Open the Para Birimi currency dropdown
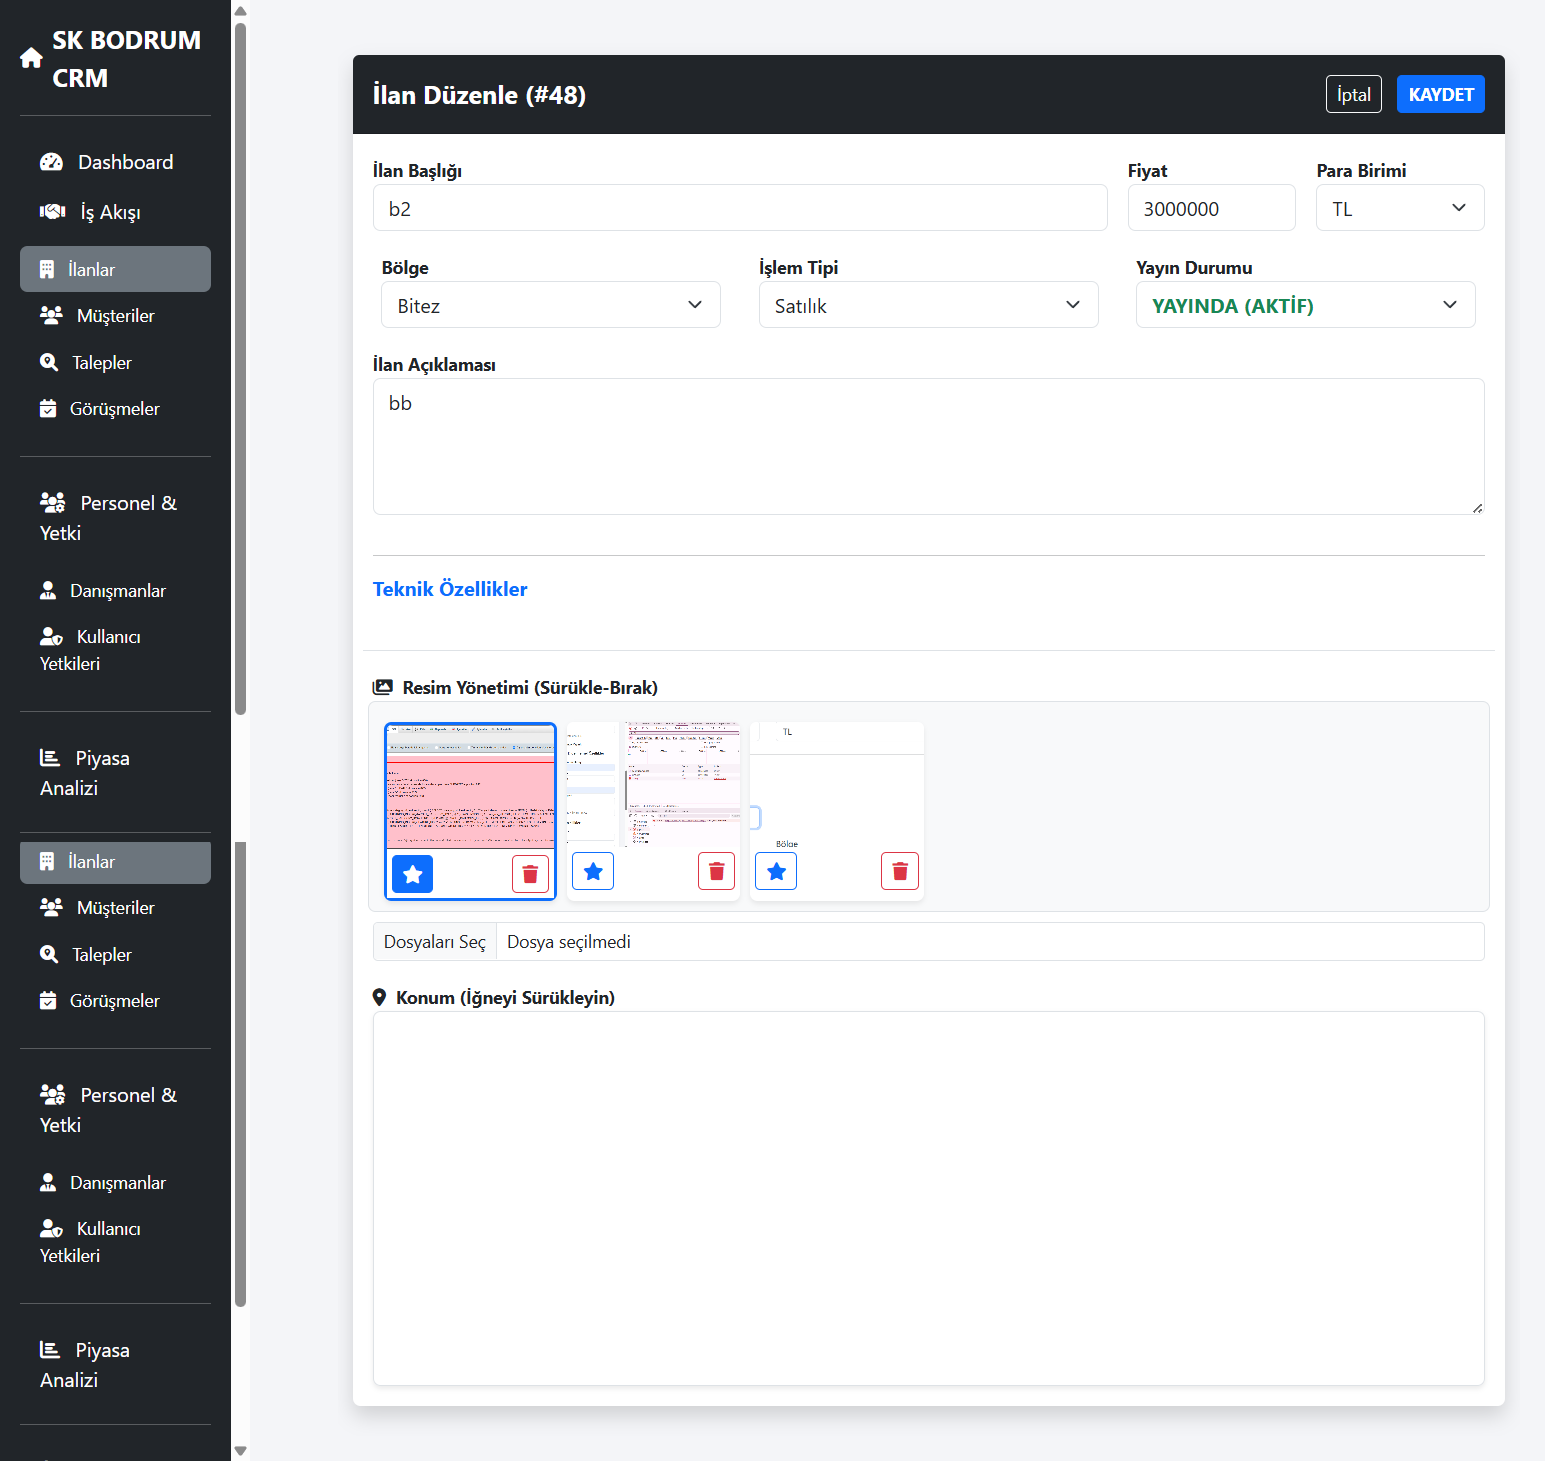Viewport: 1545px width, 1461px height. (x=1399, y=208)
